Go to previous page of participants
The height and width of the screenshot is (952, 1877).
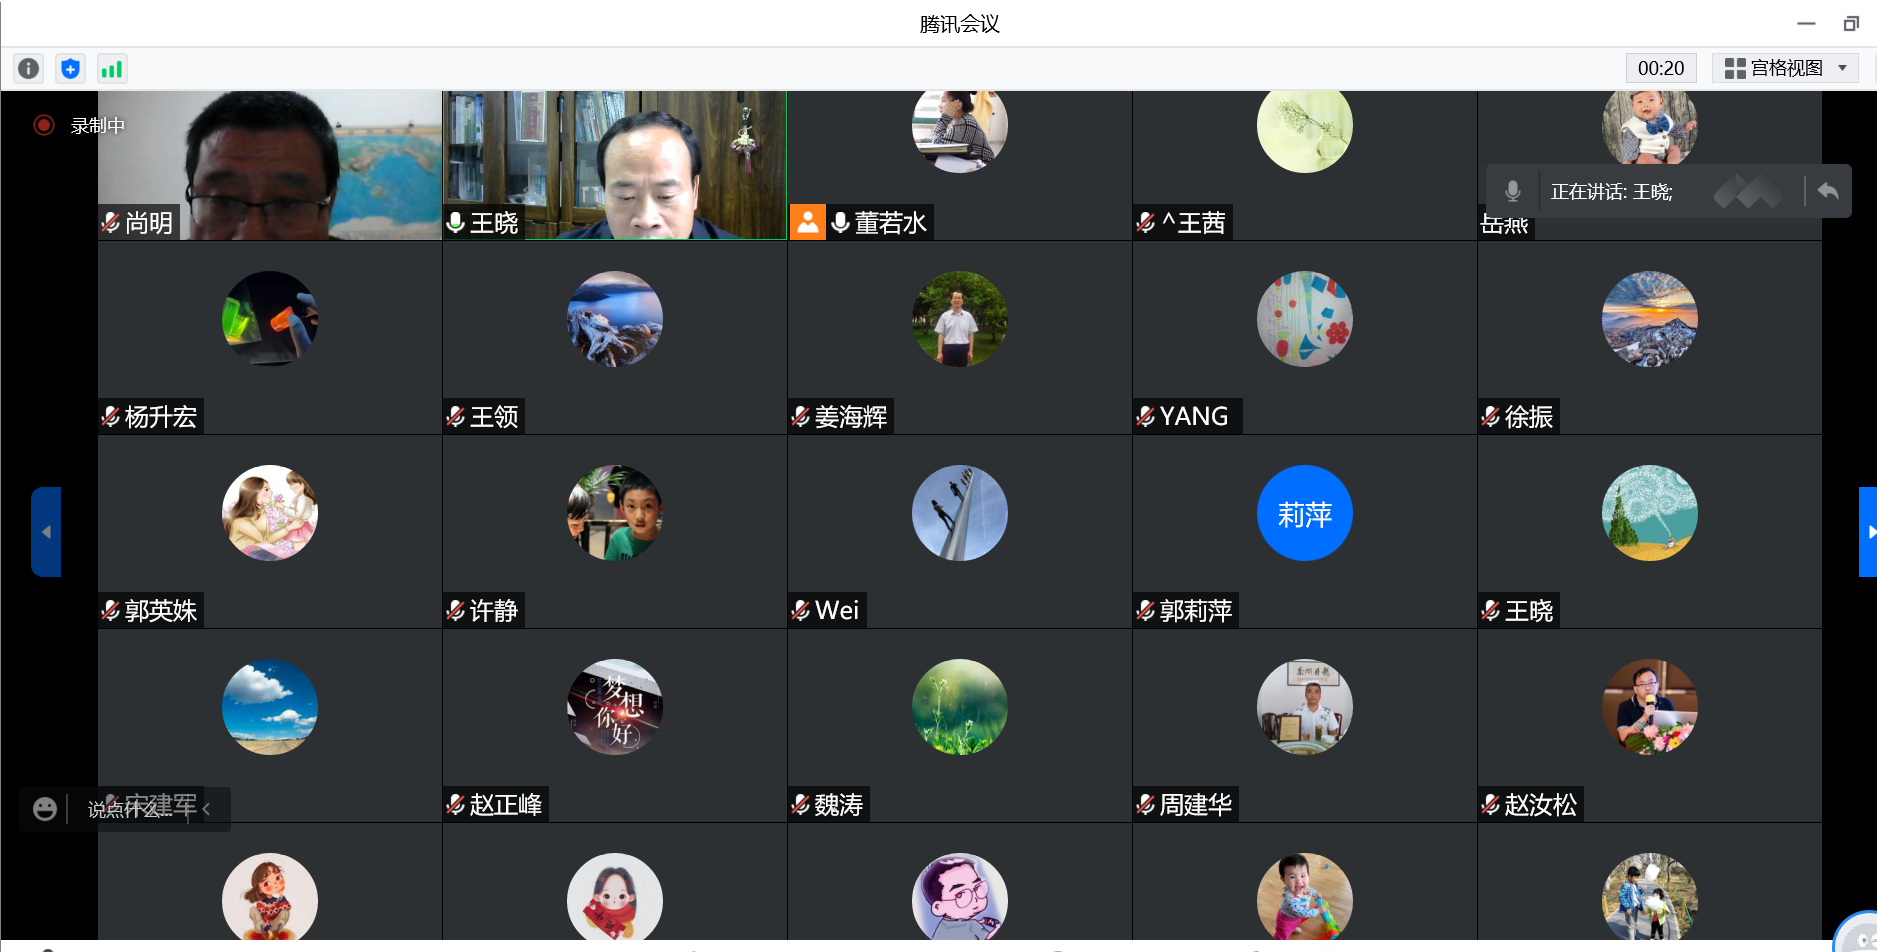pyautogui.click(x=46, y=532)
